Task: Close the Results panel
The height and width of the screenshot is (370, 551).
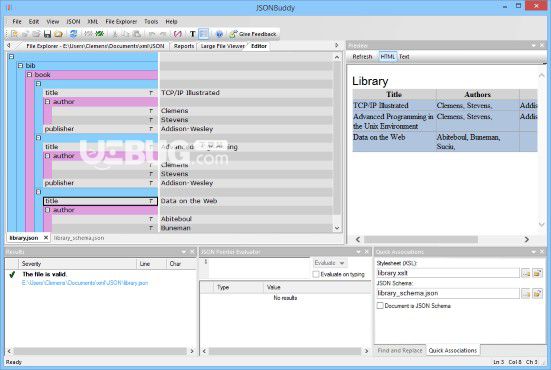Action: [x=192, y=252]
